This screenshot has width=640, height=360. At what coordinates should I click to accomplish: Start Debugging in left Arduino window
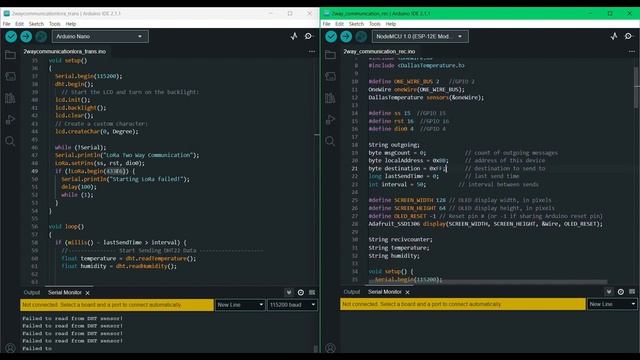pos(41,37)
